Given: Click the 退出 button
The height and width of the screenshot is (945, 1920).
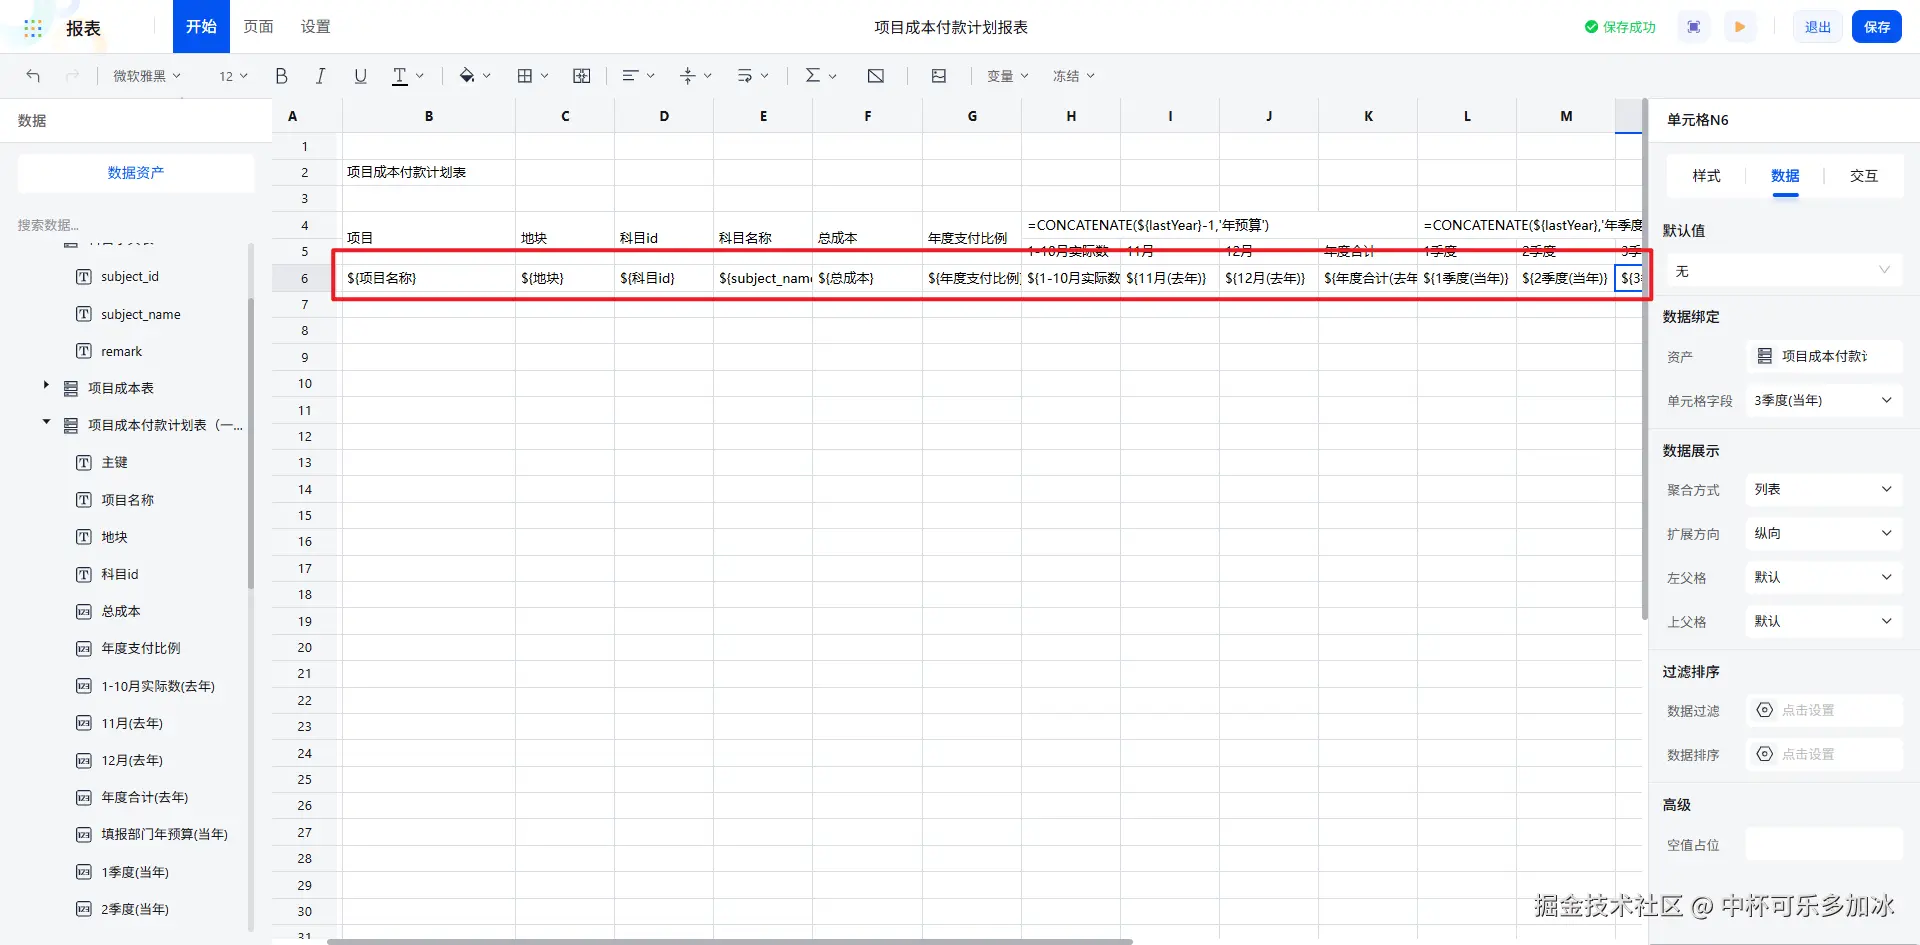Looking at the screenshot, I should [x=1818, y=27].
